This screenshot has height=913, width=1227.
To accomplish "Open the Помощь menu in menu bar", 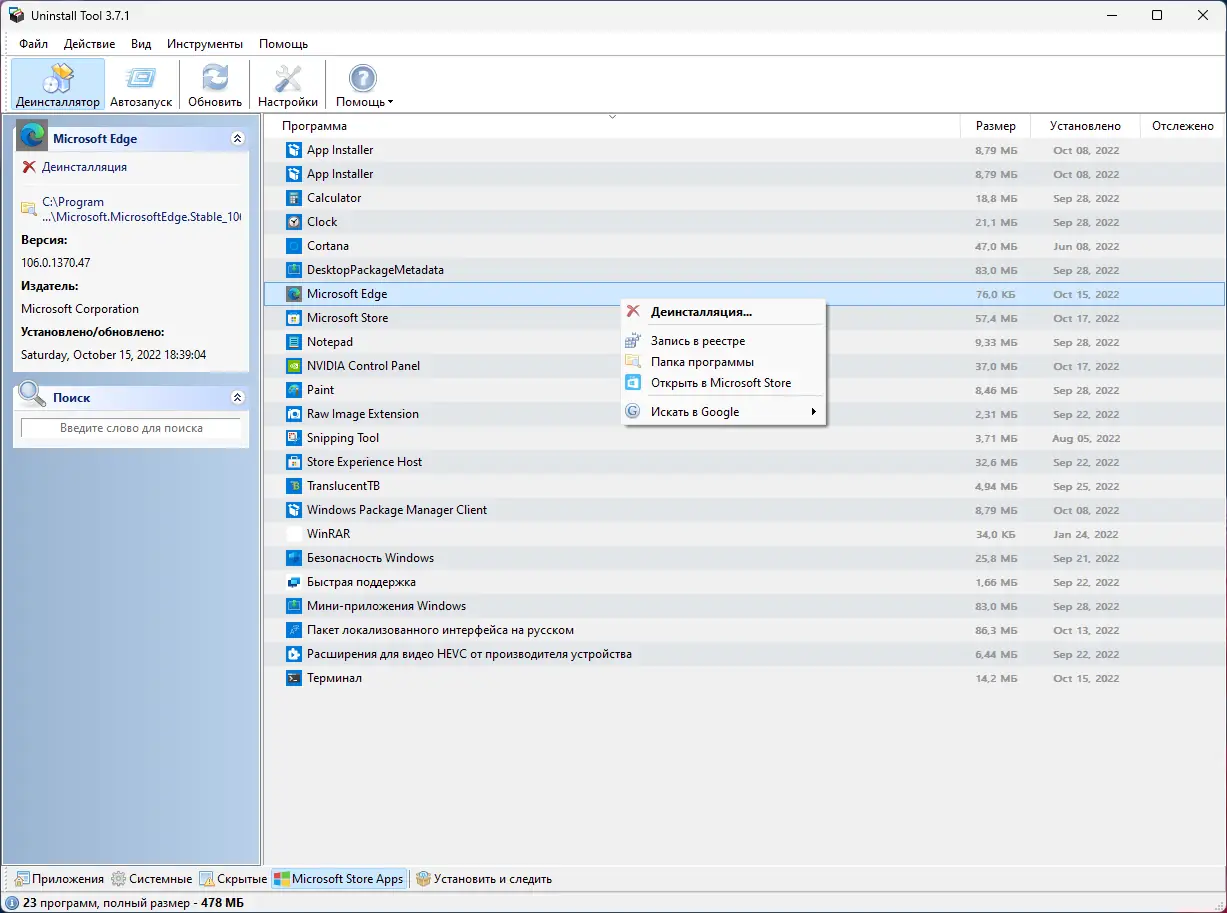I will tap(283, 44).
